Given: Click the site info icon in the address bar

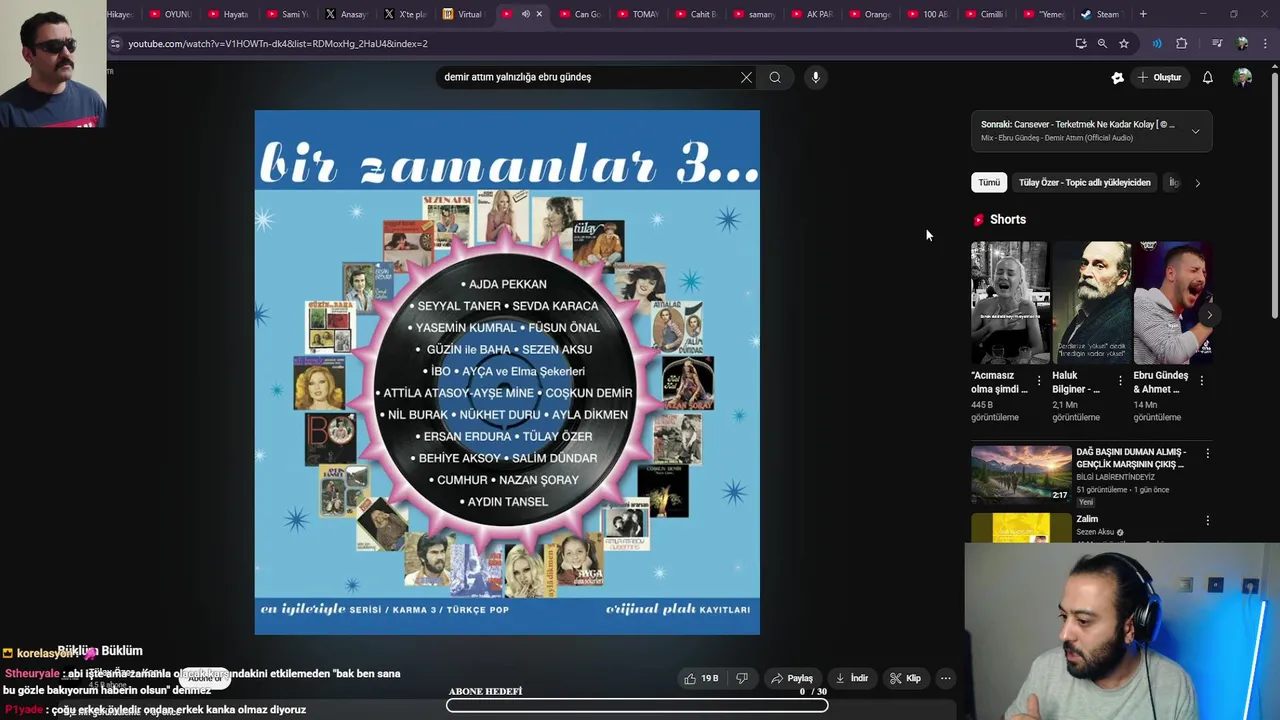Looking at the screenshot, I should point(116,44).
